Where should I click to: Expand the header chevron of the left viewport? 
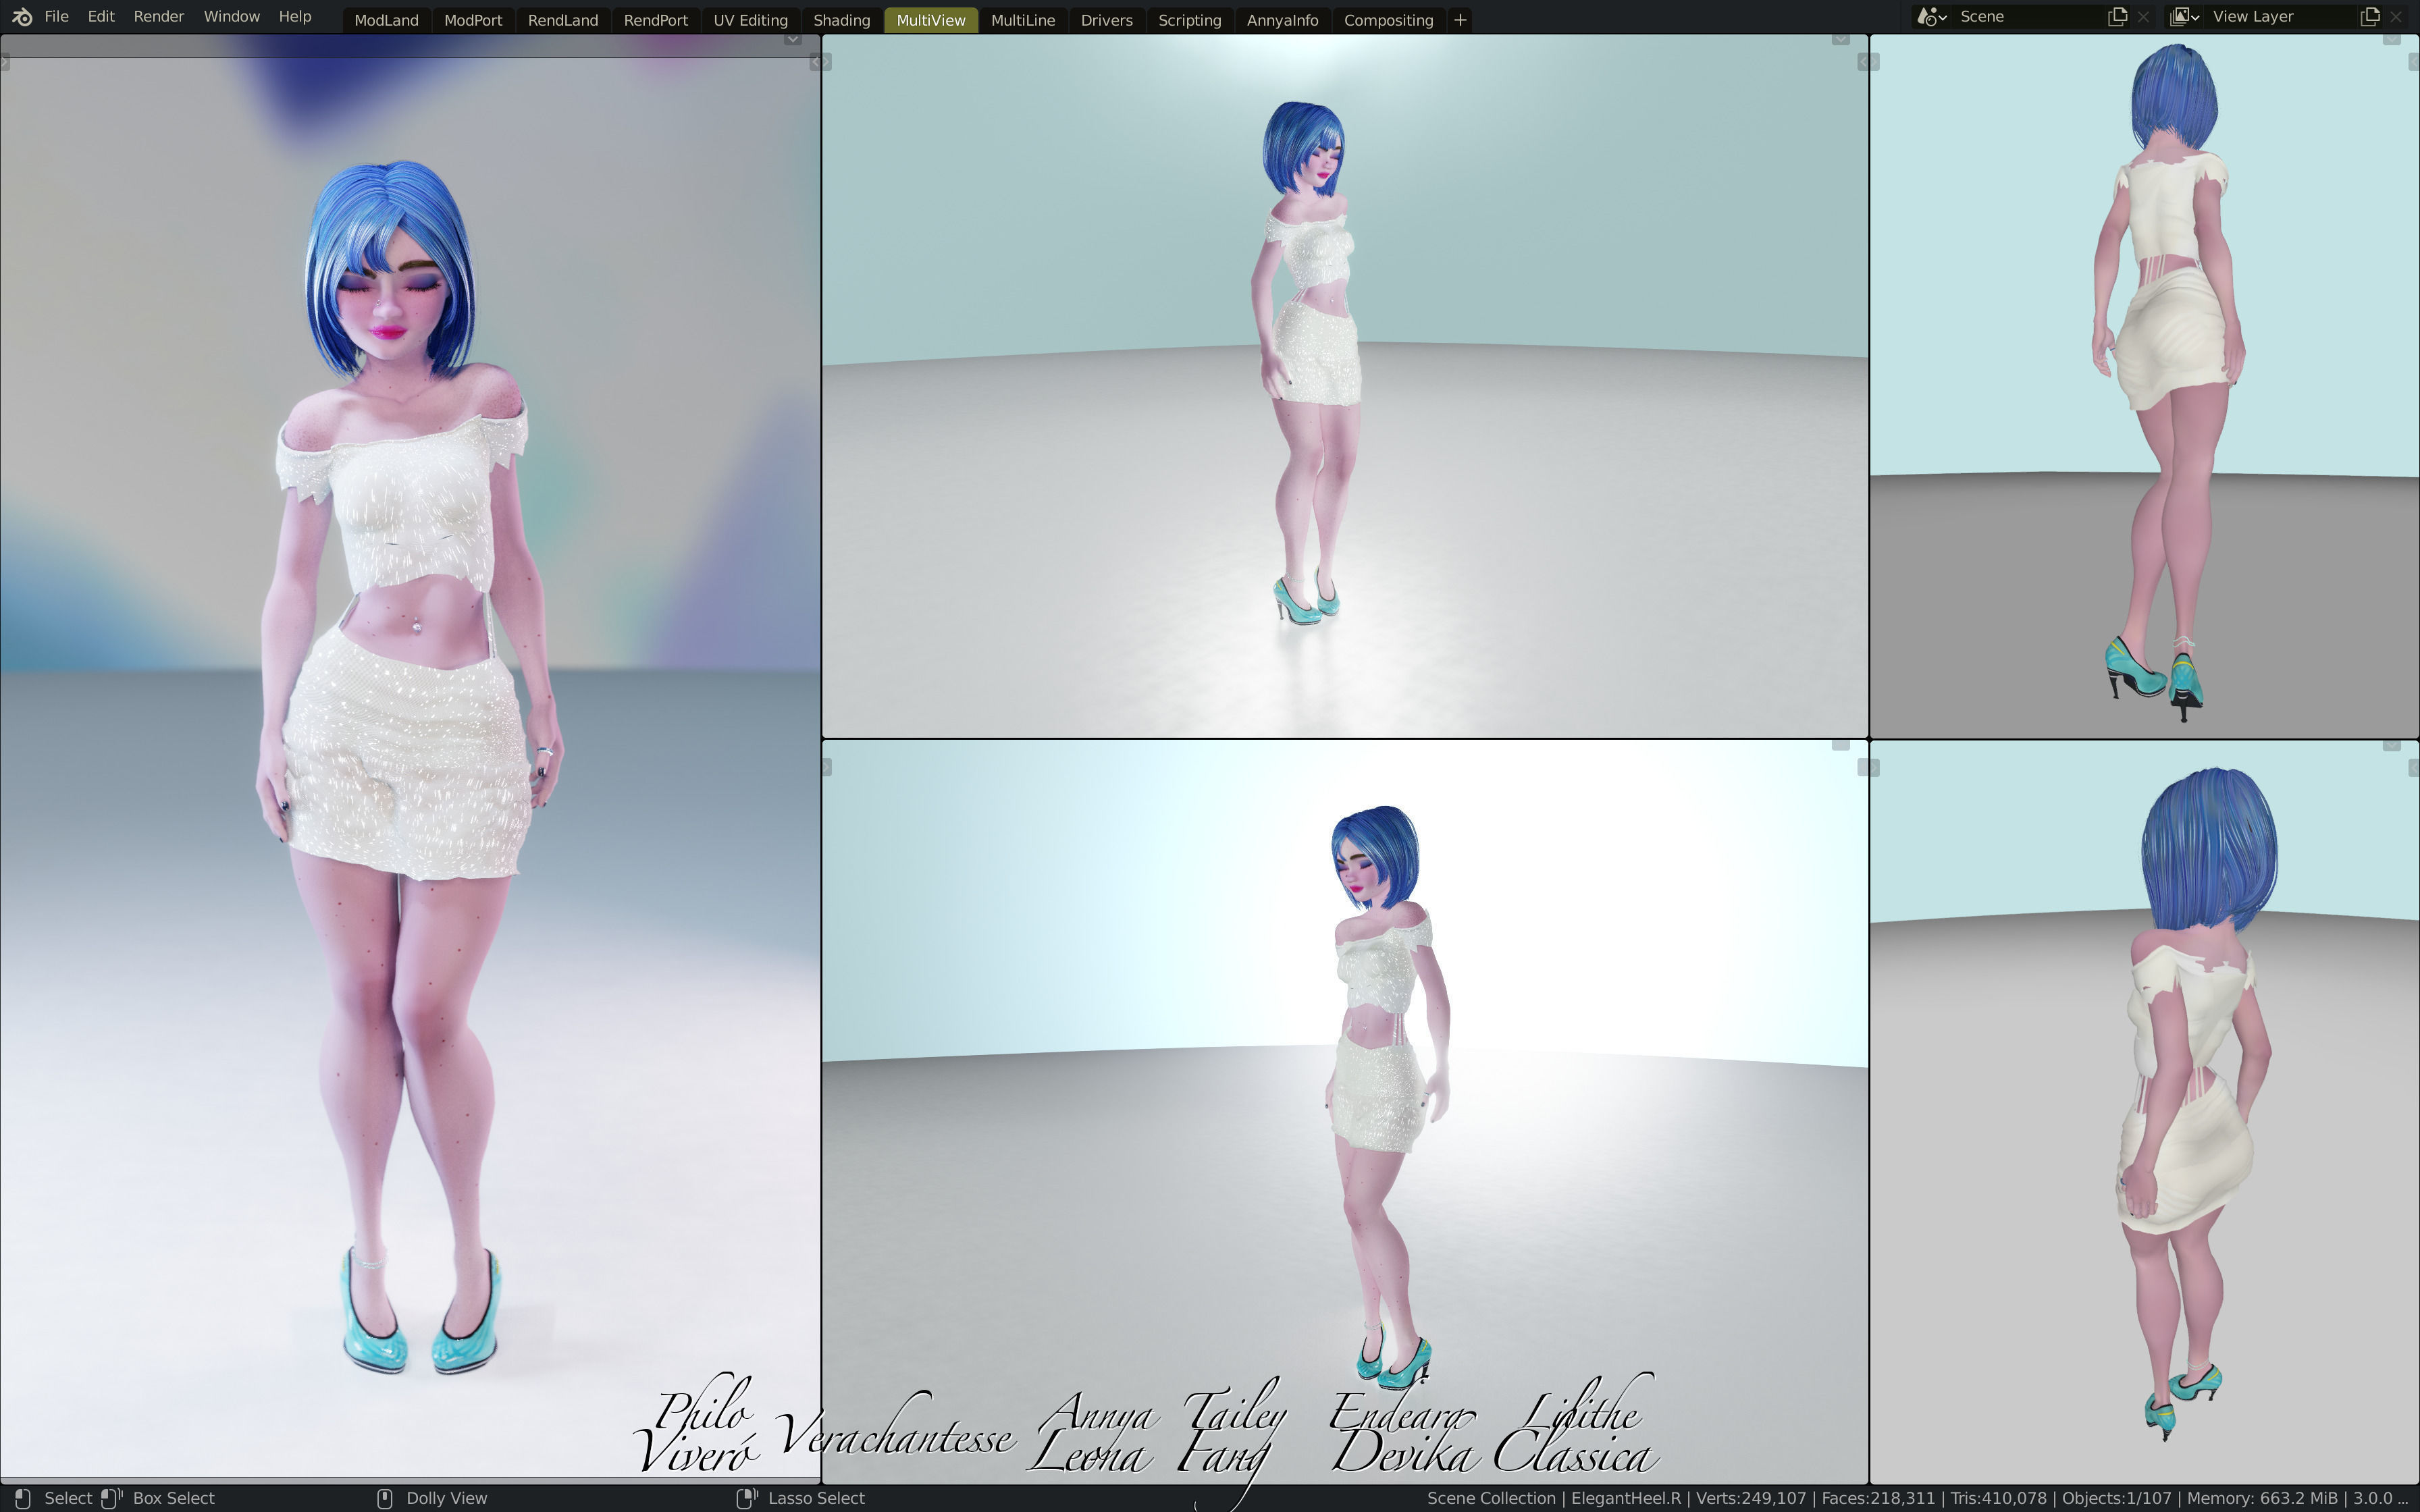(792, 40)
